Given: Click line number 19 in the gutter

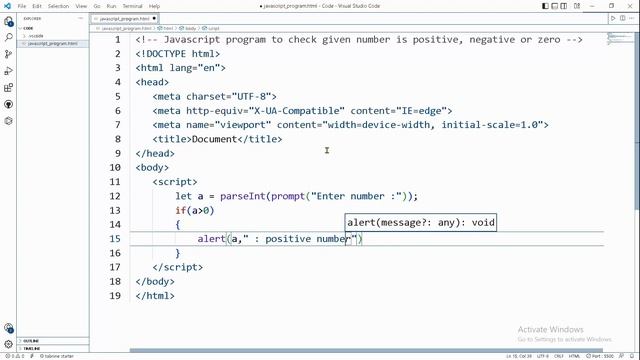Looking at the screenshot, I should click(115, 296).
